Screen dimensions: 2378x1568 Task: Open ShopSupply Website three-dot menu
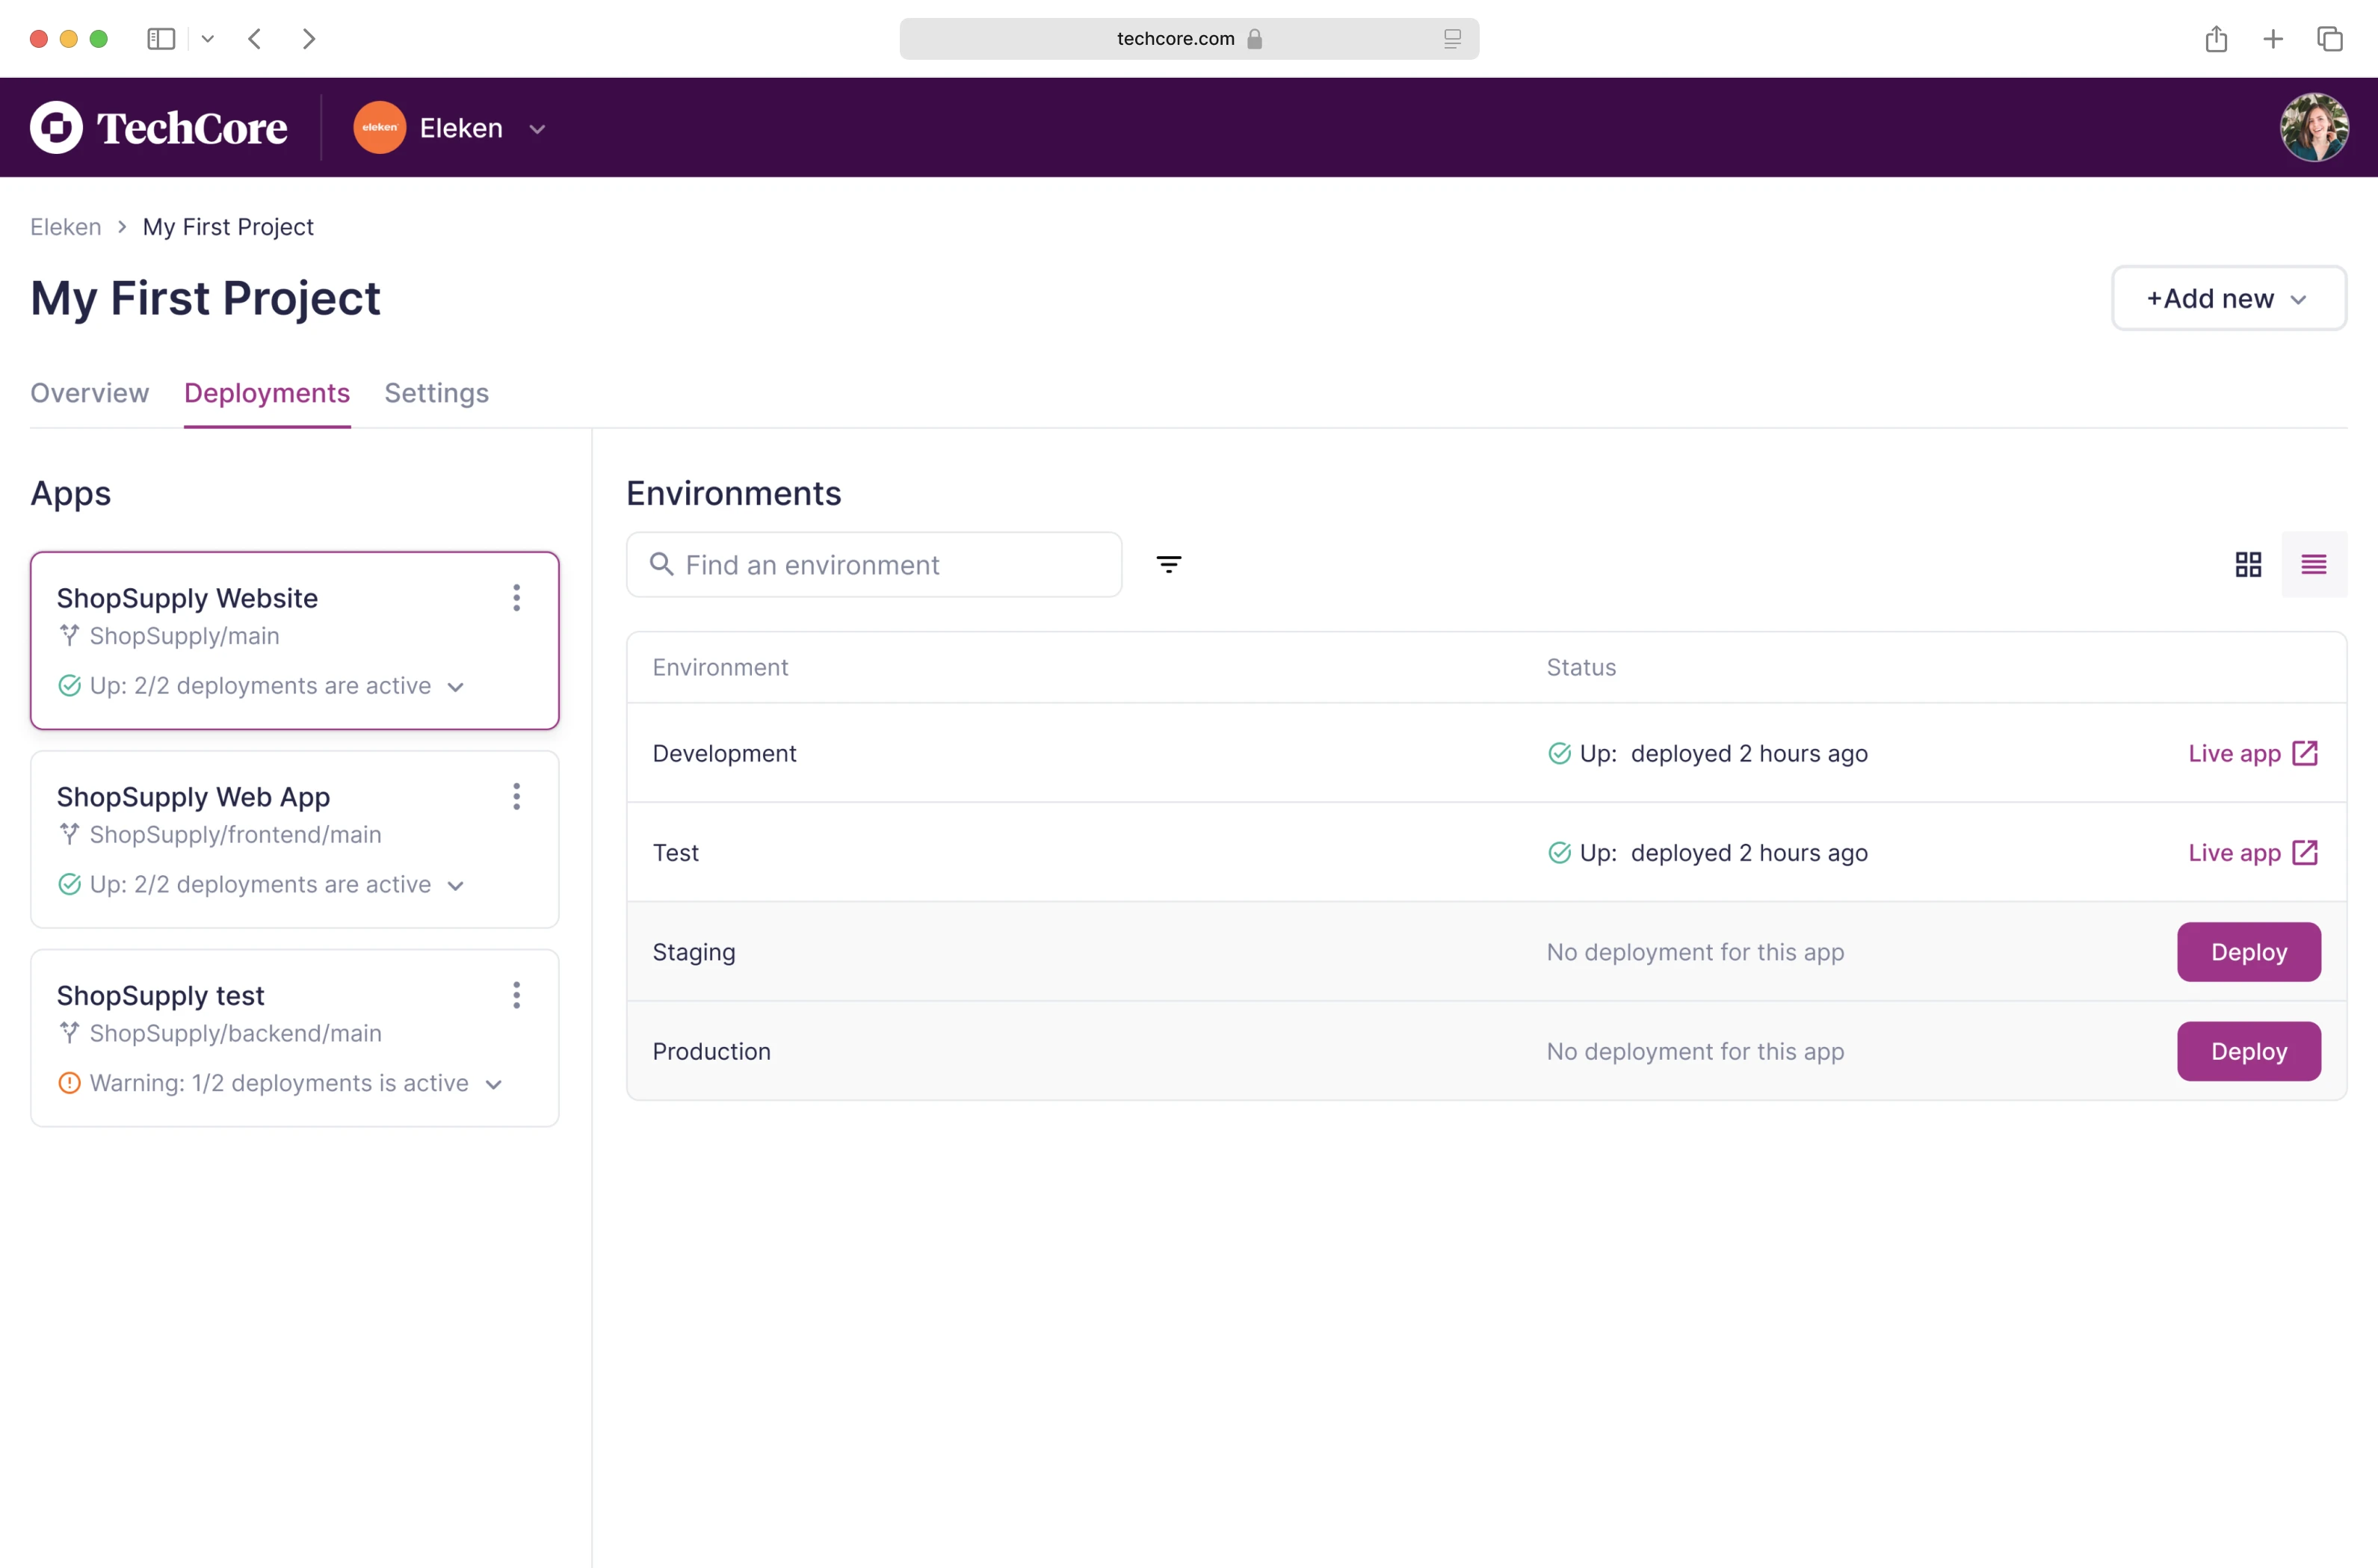[x=516, y=598]
